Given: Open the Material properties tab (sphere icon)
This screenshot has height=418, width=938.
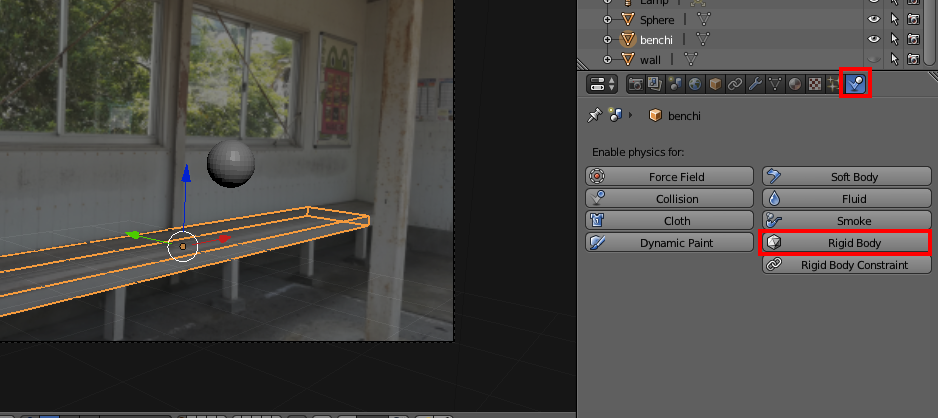Looking at the screenshot, I should pos(795,84).
